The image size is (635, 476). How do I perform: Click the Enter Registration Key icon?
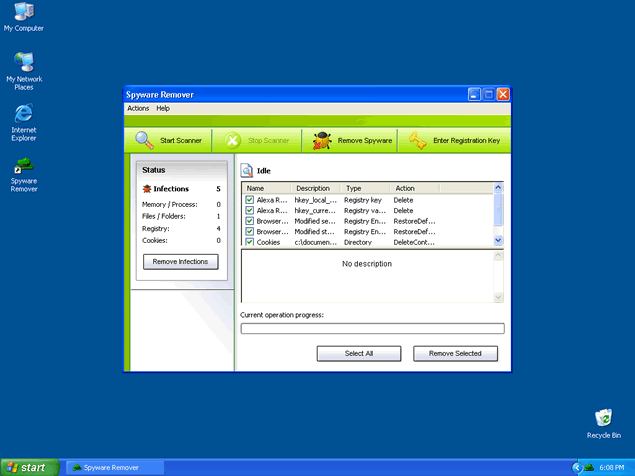pyautogui.click(x=417, y=141)
